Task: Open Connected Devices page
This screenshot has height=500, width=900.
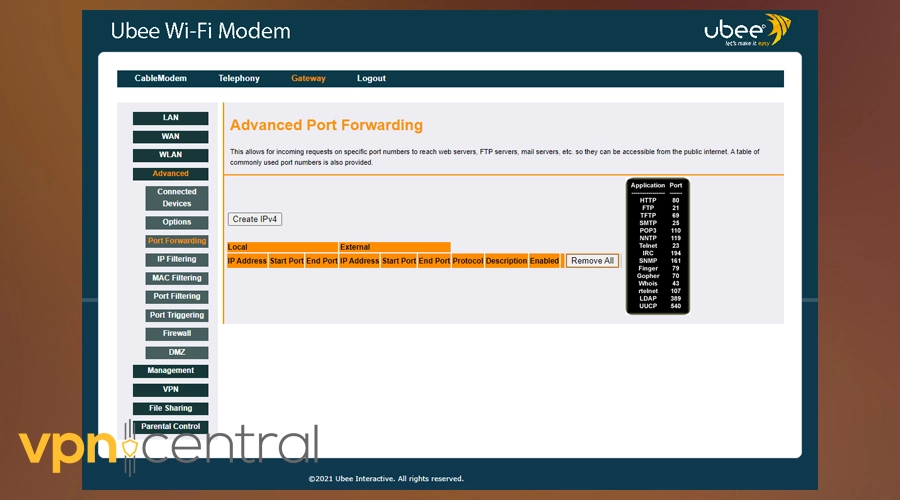Action: pos(177,197)
